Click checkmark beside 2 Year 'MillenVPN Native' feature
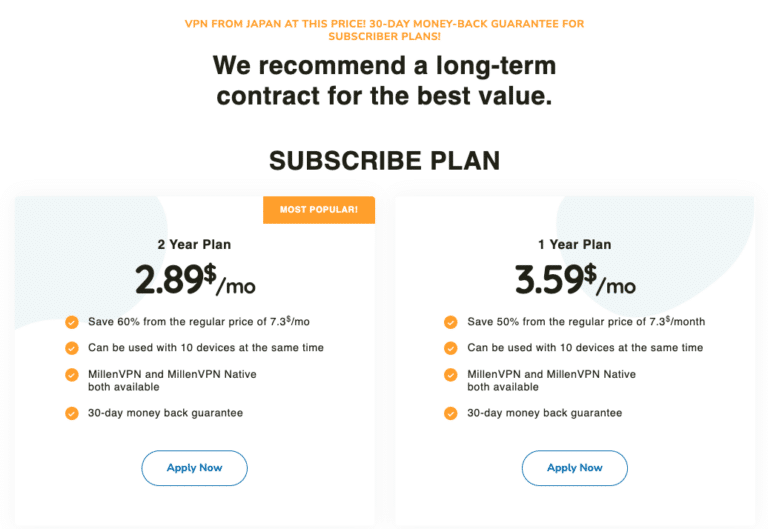 [x=72, y=375]
